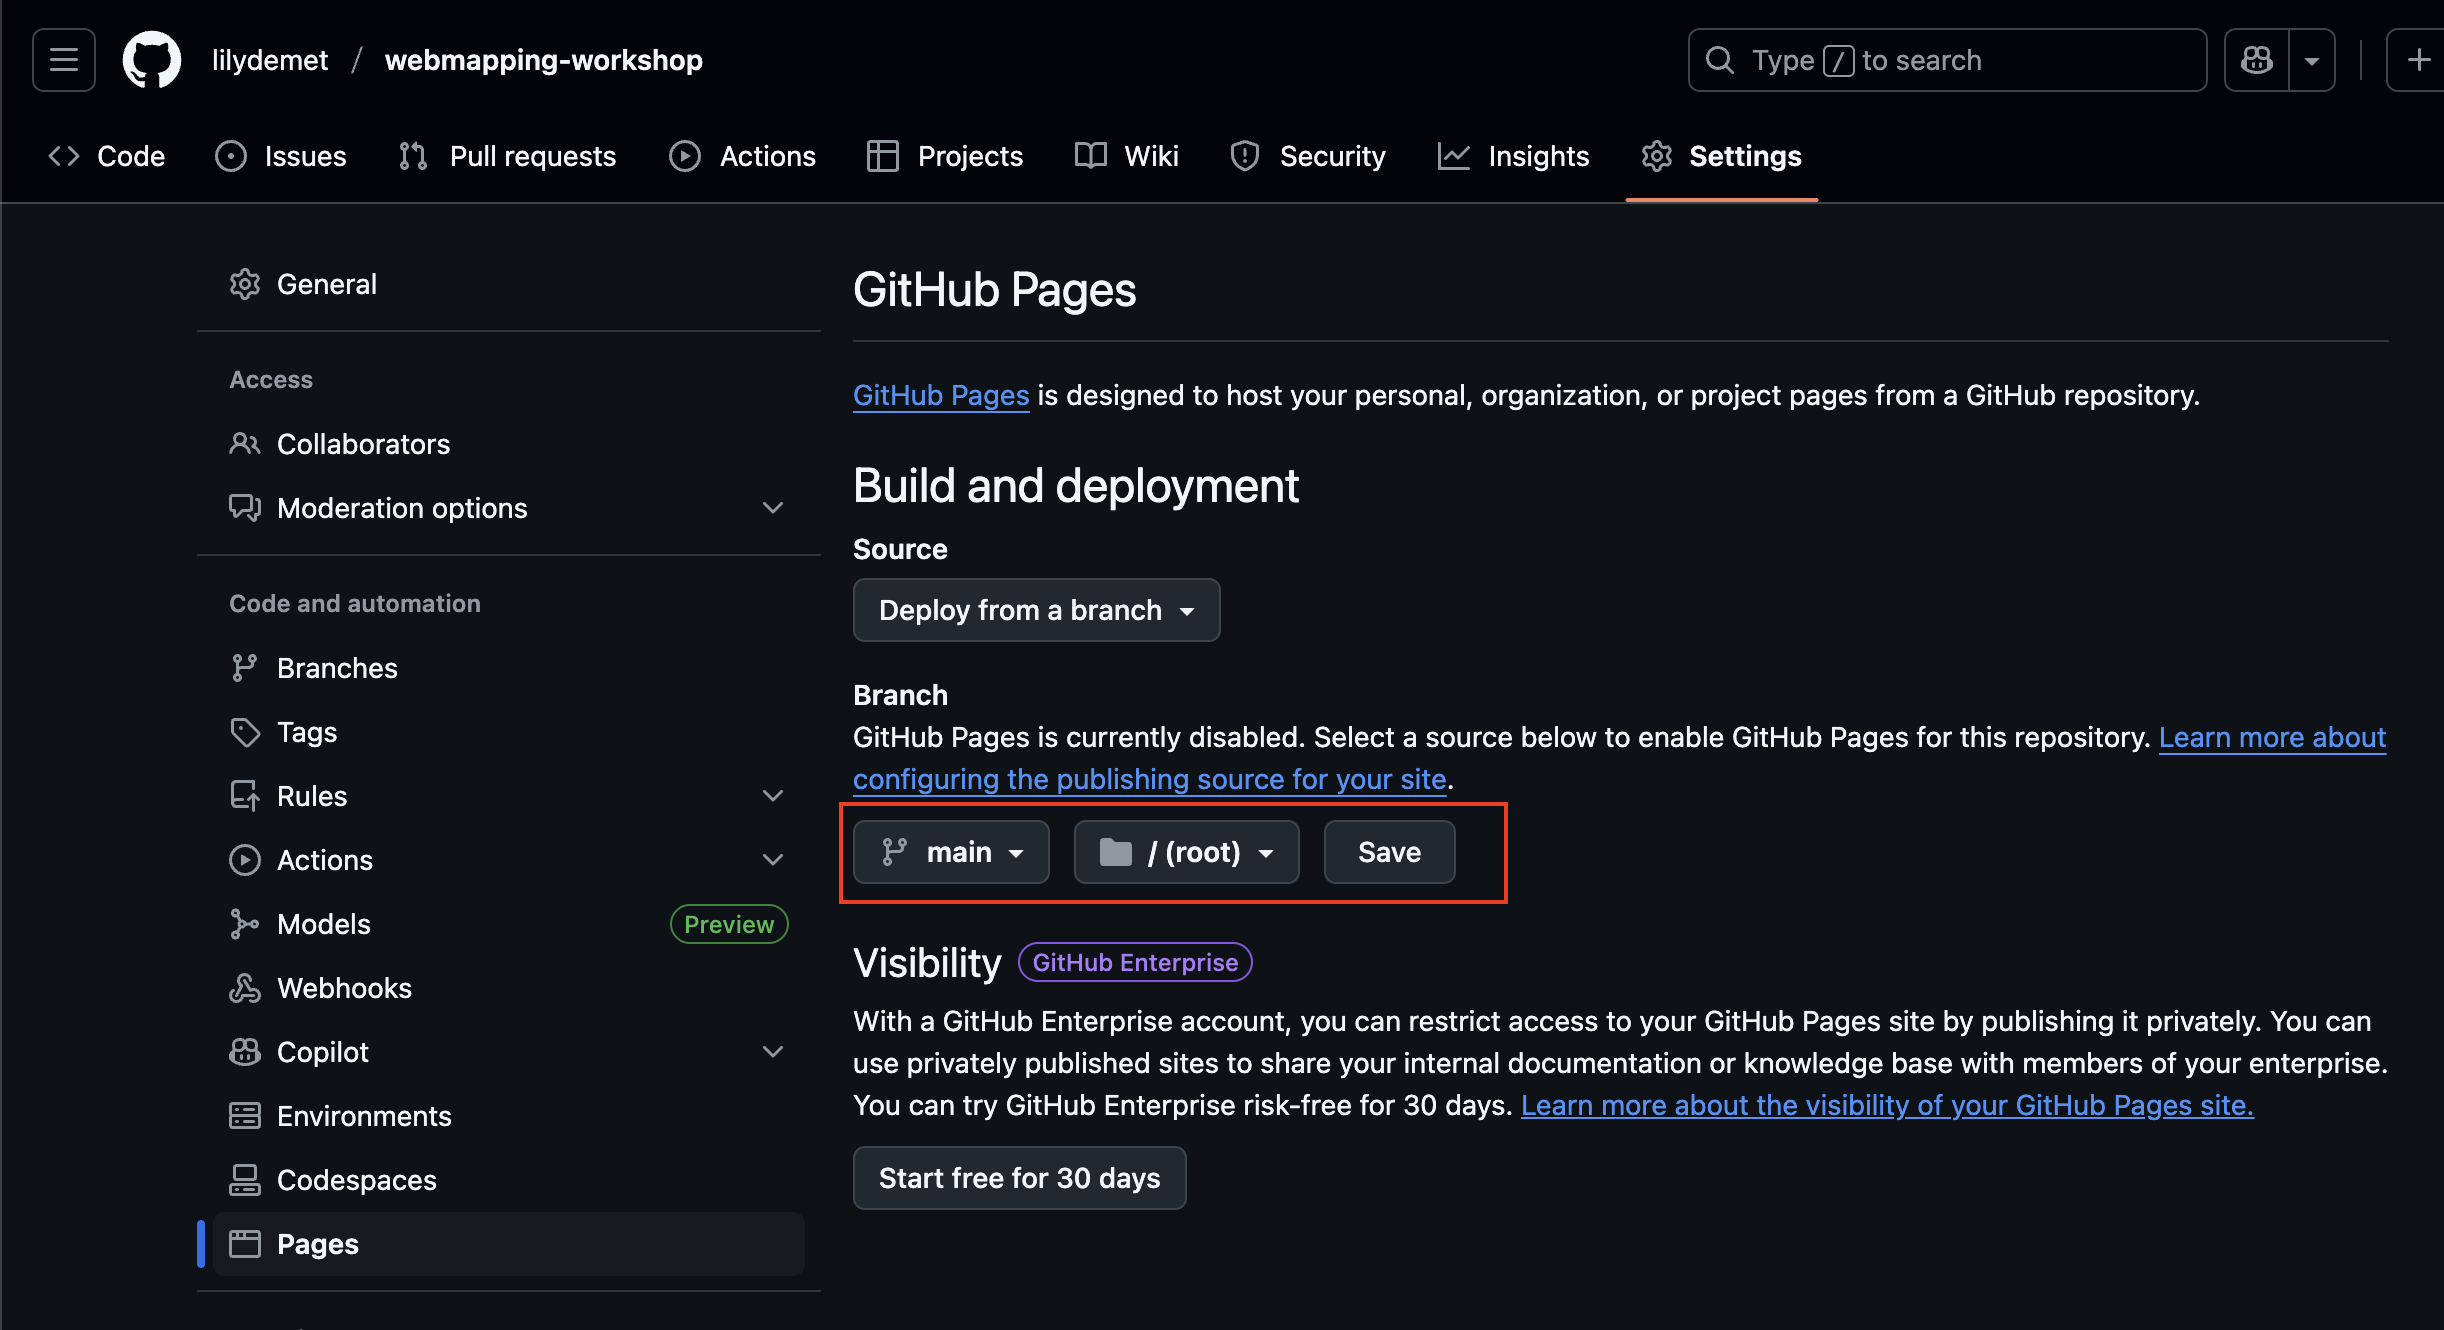Expand Moderation options chevron
This screenshot has height=1330, width=2444.
point(773,508)
